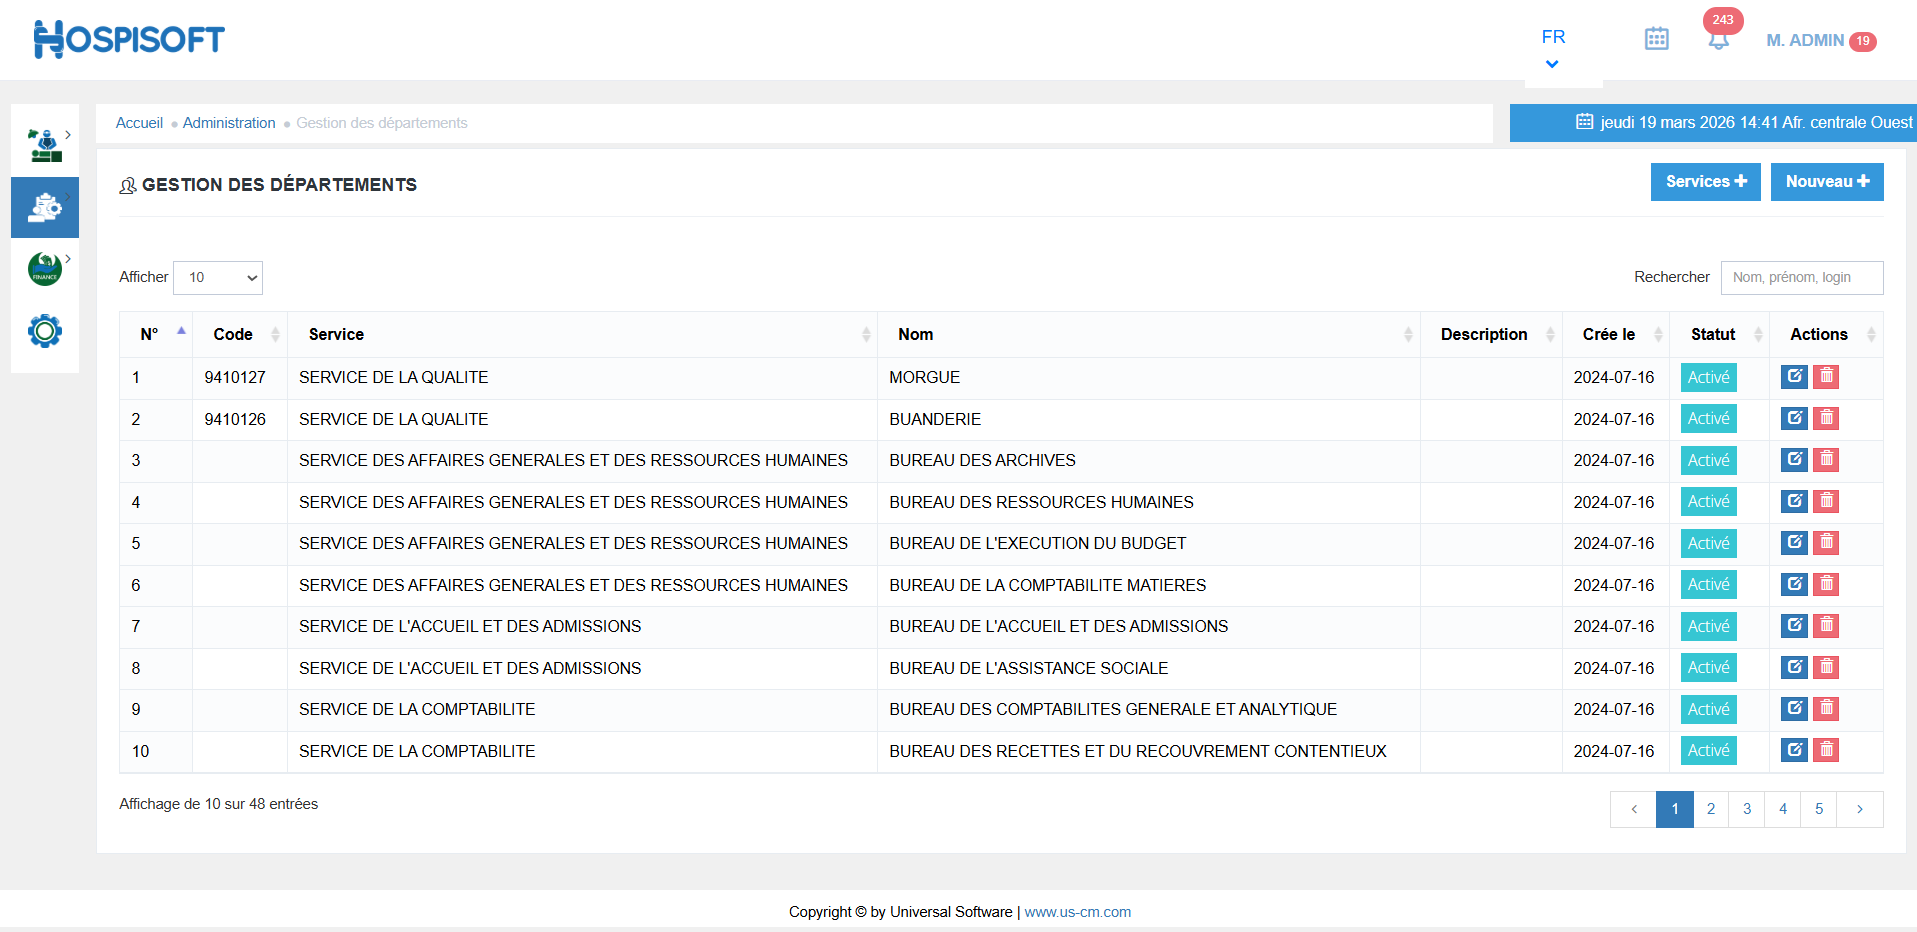Open the Afficher entries count dropdown
Viewport: 1917px width, 932px height.
(x=218, y=278)
